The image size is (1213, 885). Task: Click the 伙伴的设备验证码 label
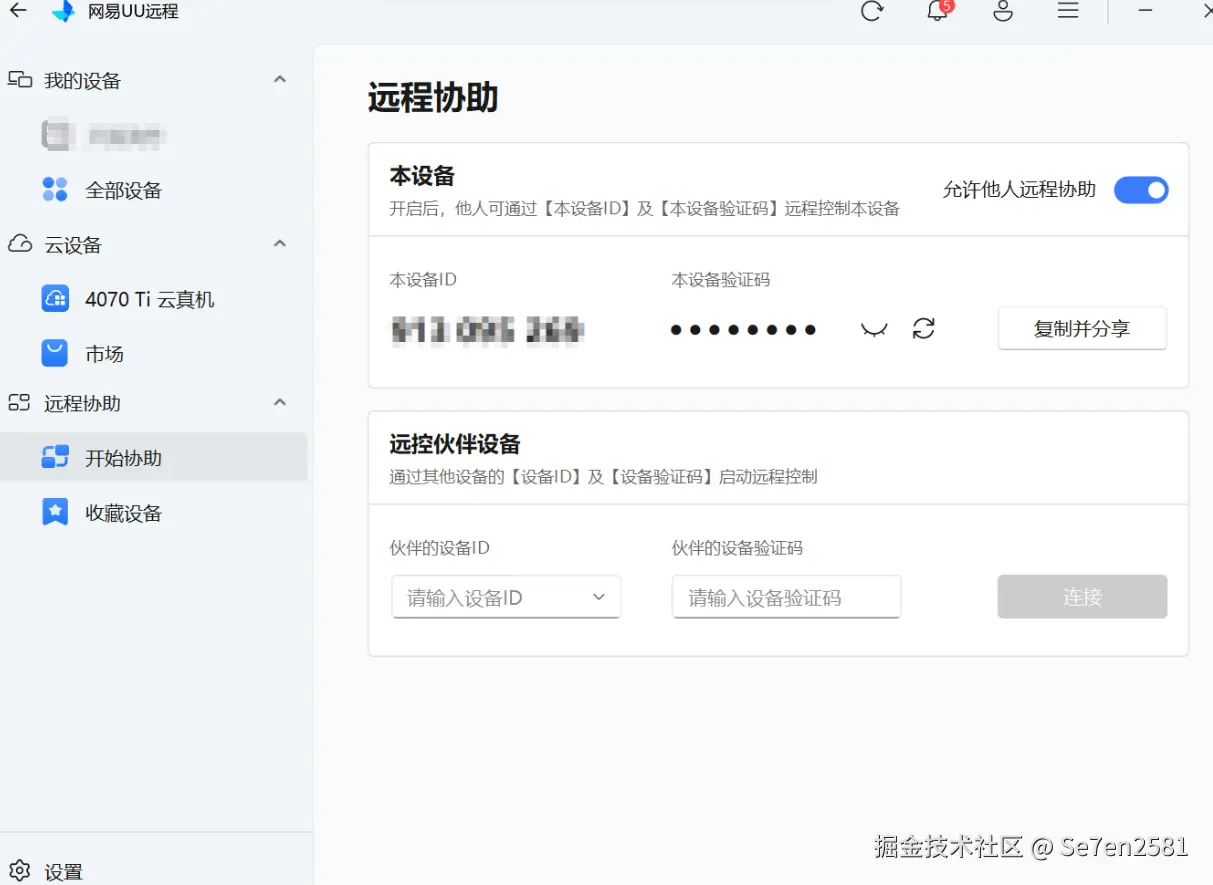coord(737,548)
